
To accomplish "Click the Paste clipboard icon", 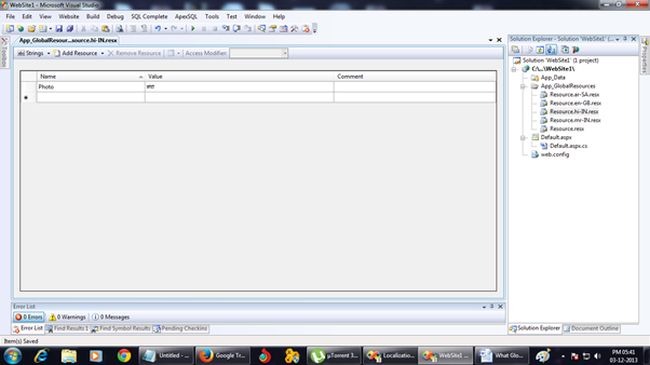I will [x=106, y=29].
